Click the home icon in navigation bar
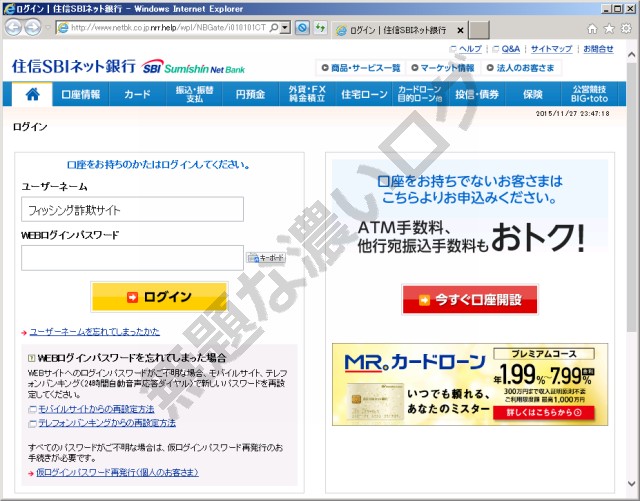This screenshot has height=501, width=640. coord(32,94)
